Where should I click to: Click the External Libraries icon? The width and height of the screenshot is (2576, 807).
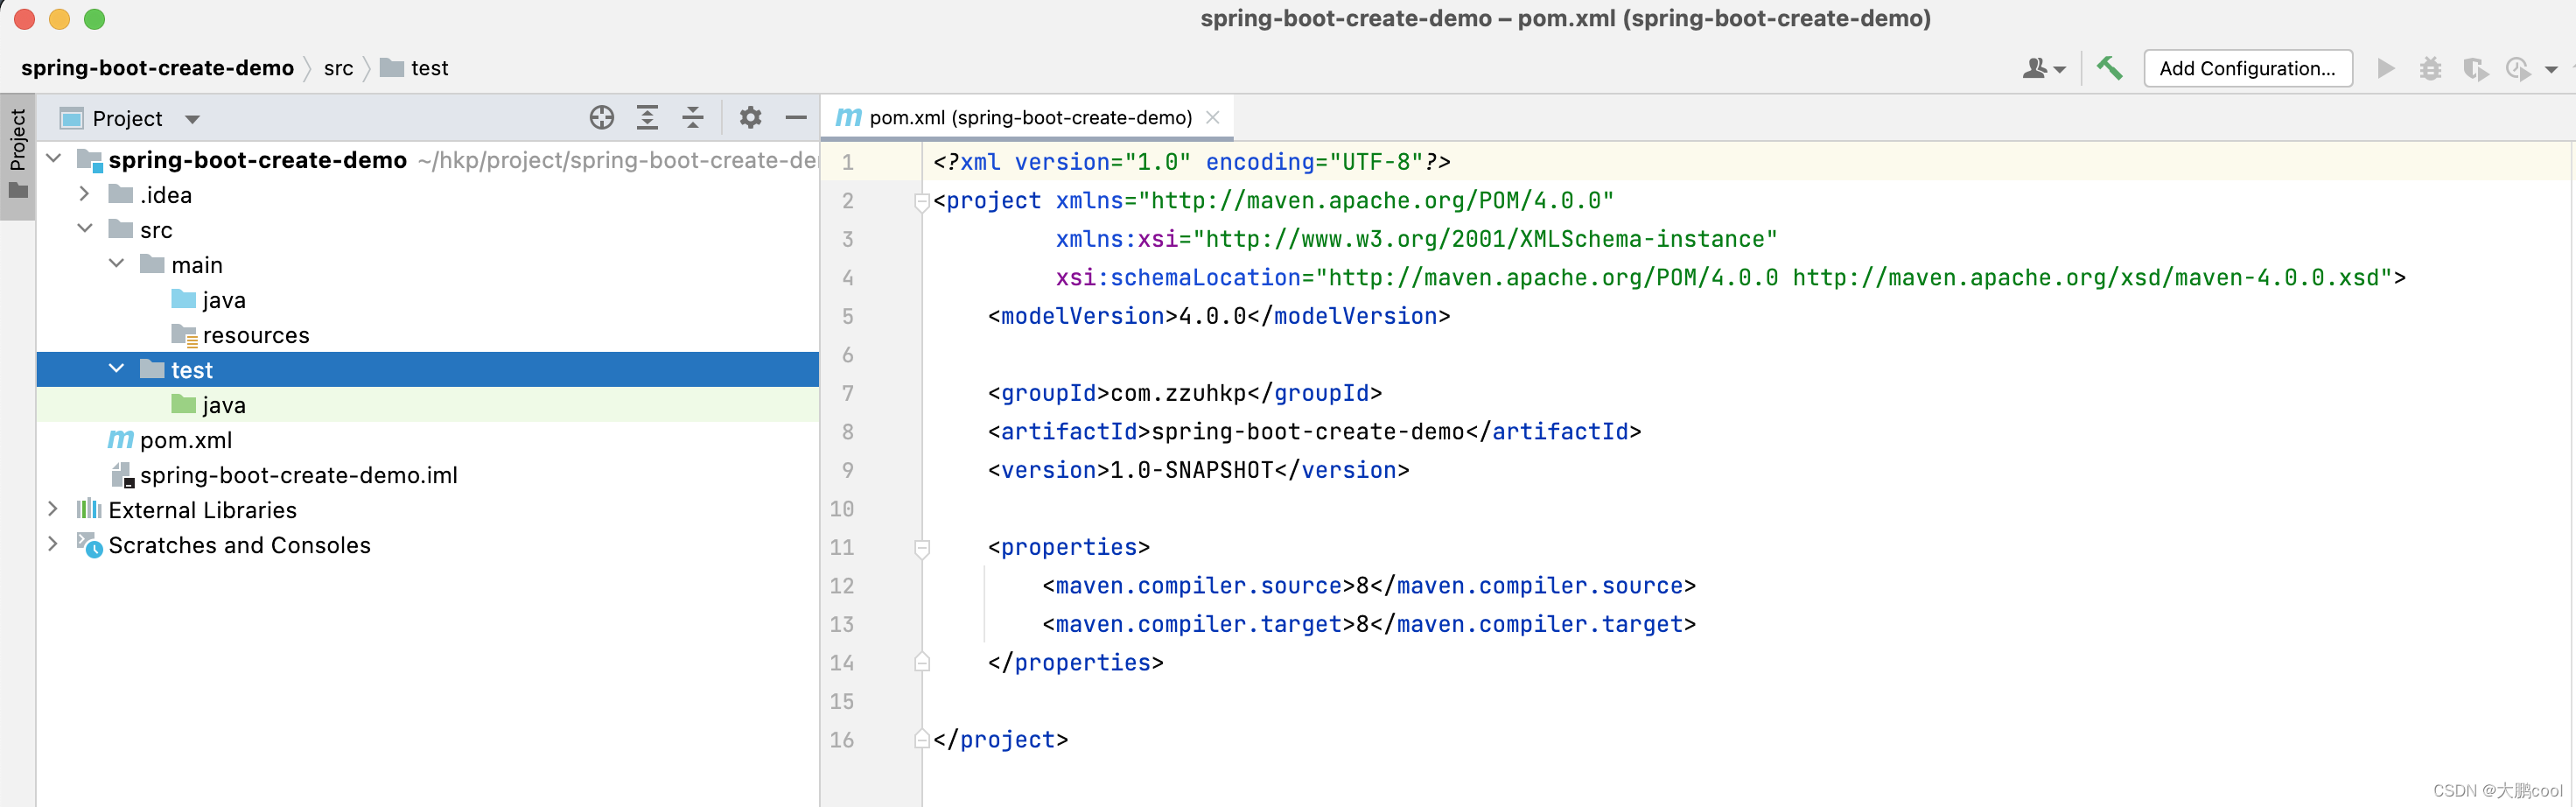click(x=89, y=509)
